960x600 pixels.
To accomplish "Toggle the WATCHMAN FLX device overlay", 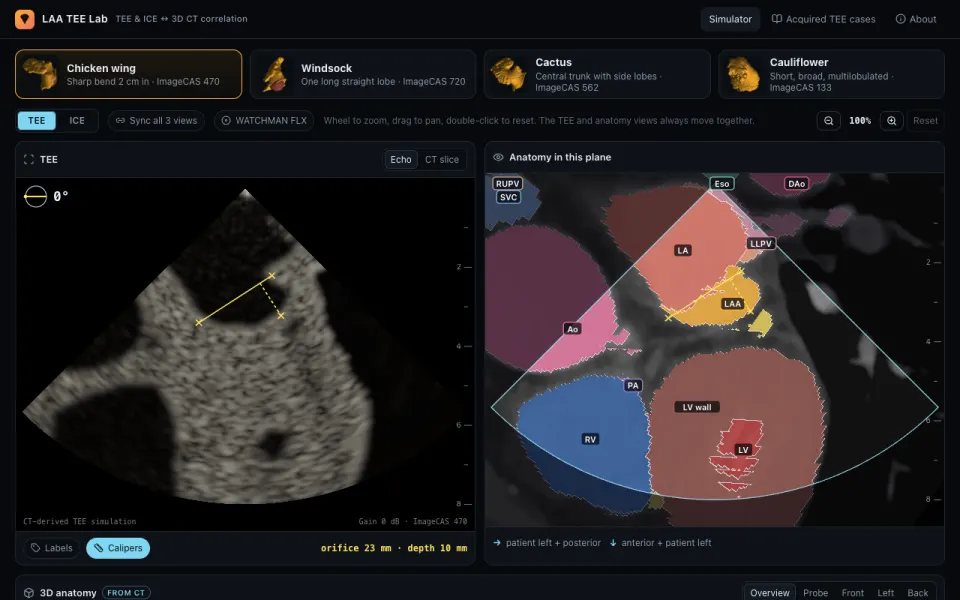I will 264,121.
